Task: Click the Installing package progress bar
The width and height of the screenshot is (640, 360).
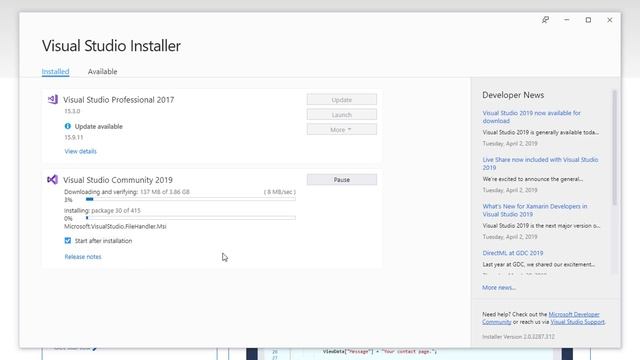Action: (191, 218)
